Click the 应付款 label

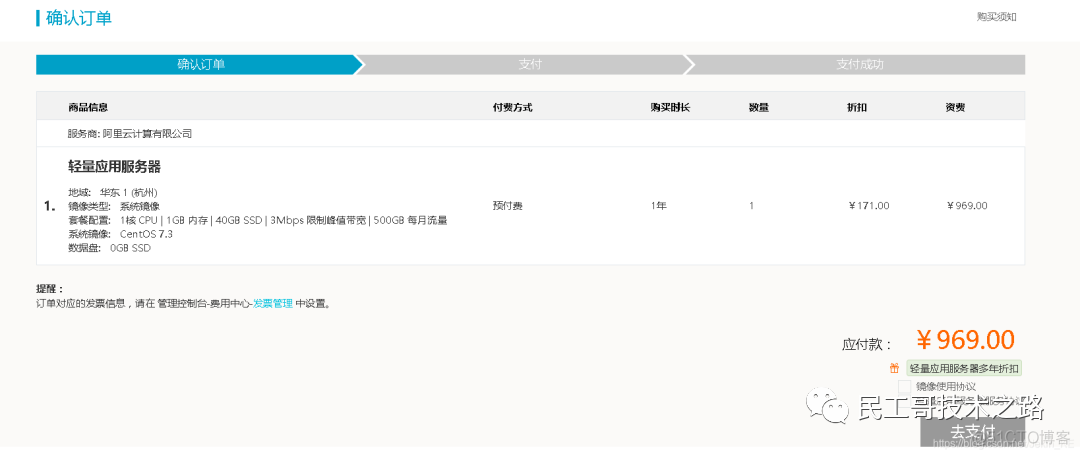[866, 344]
